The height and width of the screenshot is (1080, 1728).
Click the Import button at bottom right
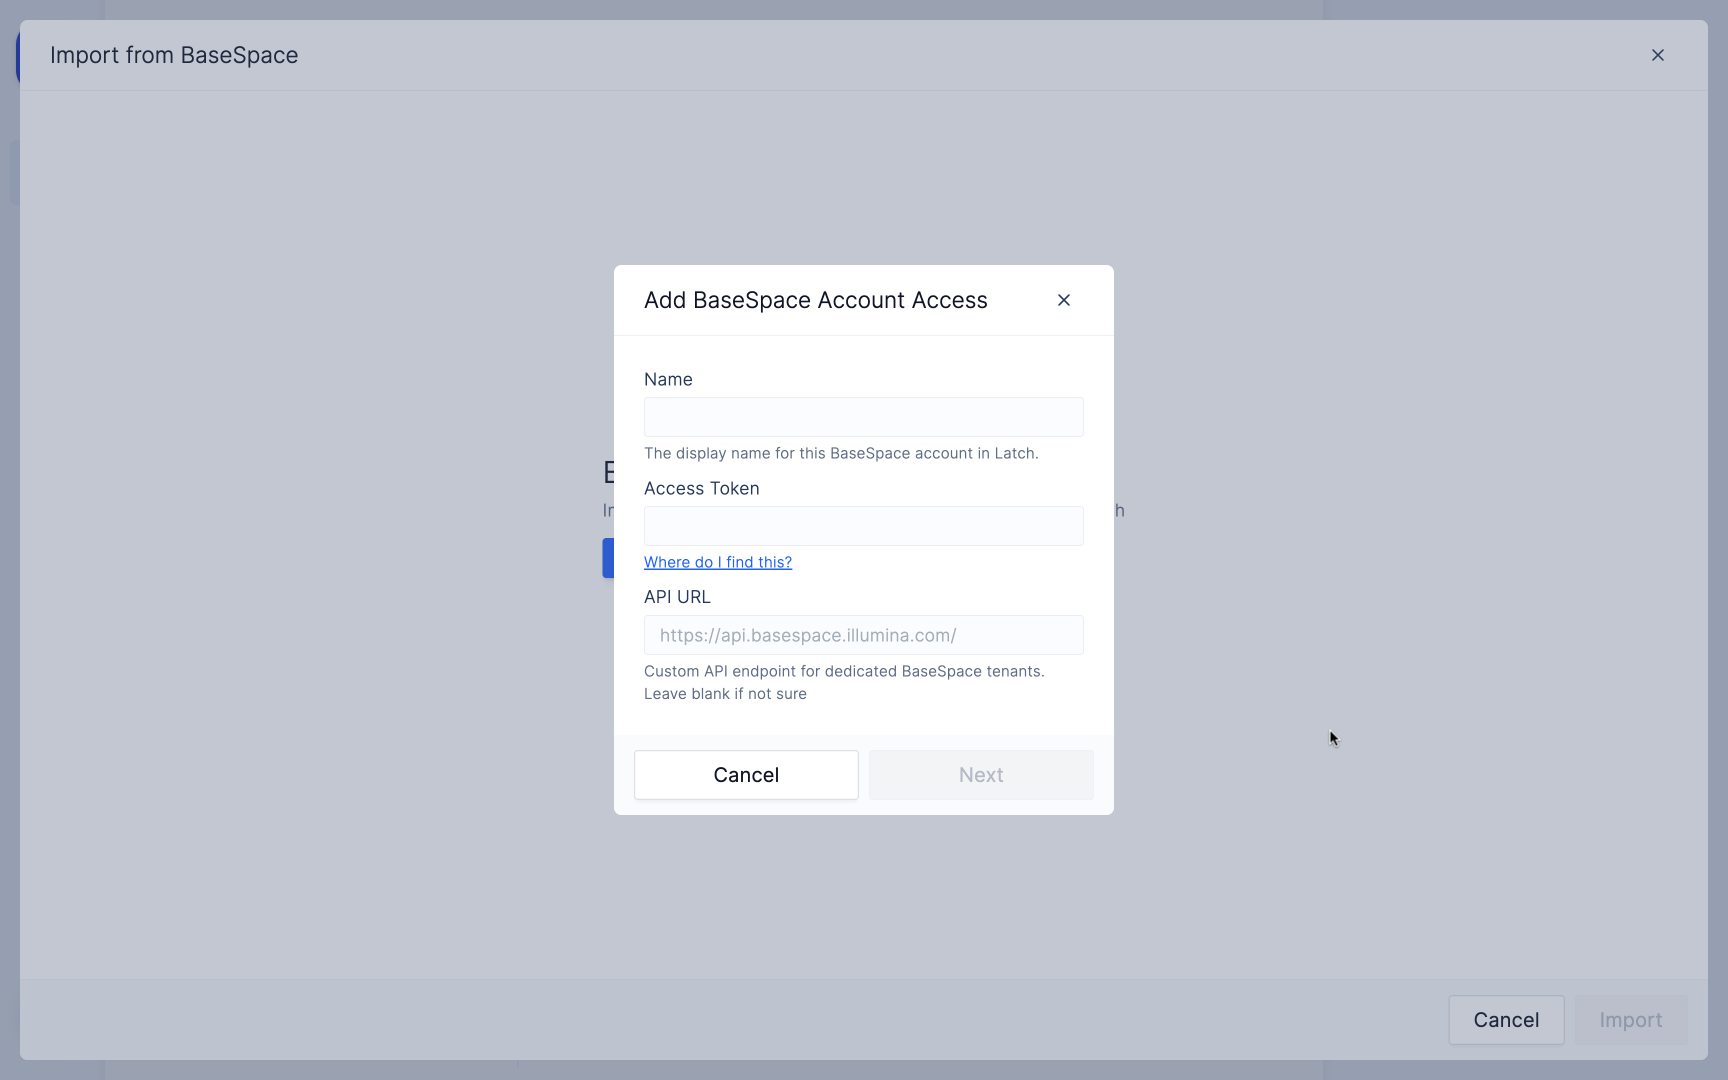[x=1631, y=1020]
